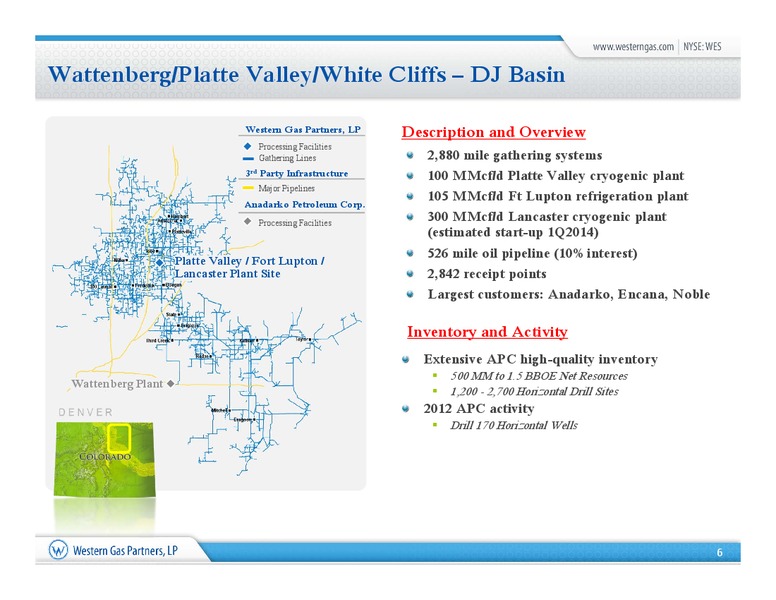Click the Inventory and Activity heading
Screen dimensions: 776x600
pyautogui.click(x=487, y=332)
